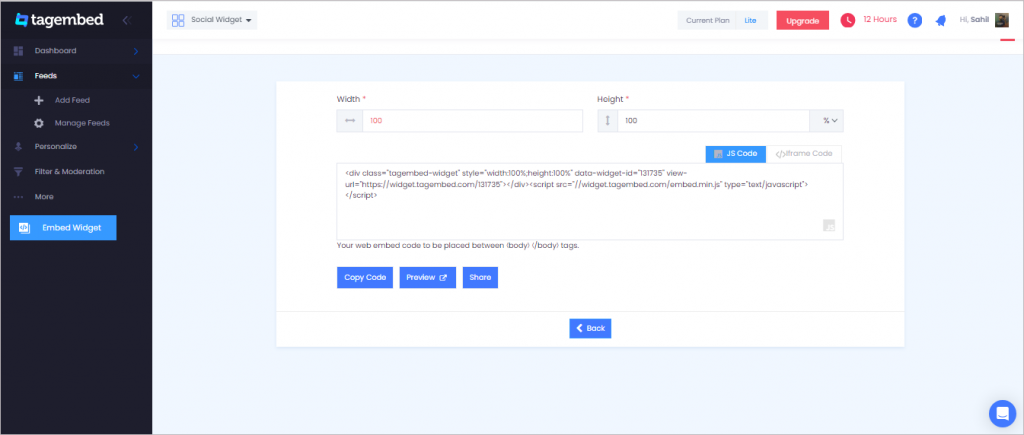Expand the Dashboard menu chevron
This screenshot has height=435, width=1024.
click(136, 51)
